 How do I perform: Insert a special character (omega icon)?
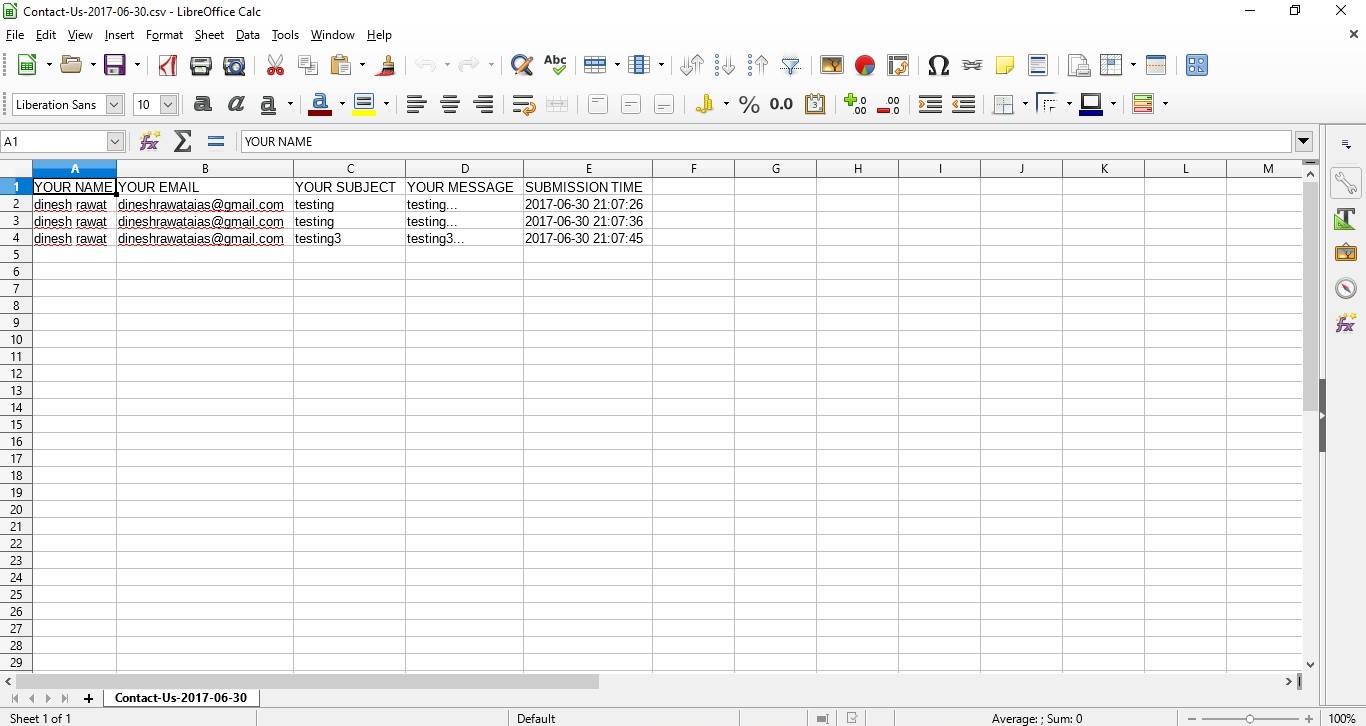point(938,66)
